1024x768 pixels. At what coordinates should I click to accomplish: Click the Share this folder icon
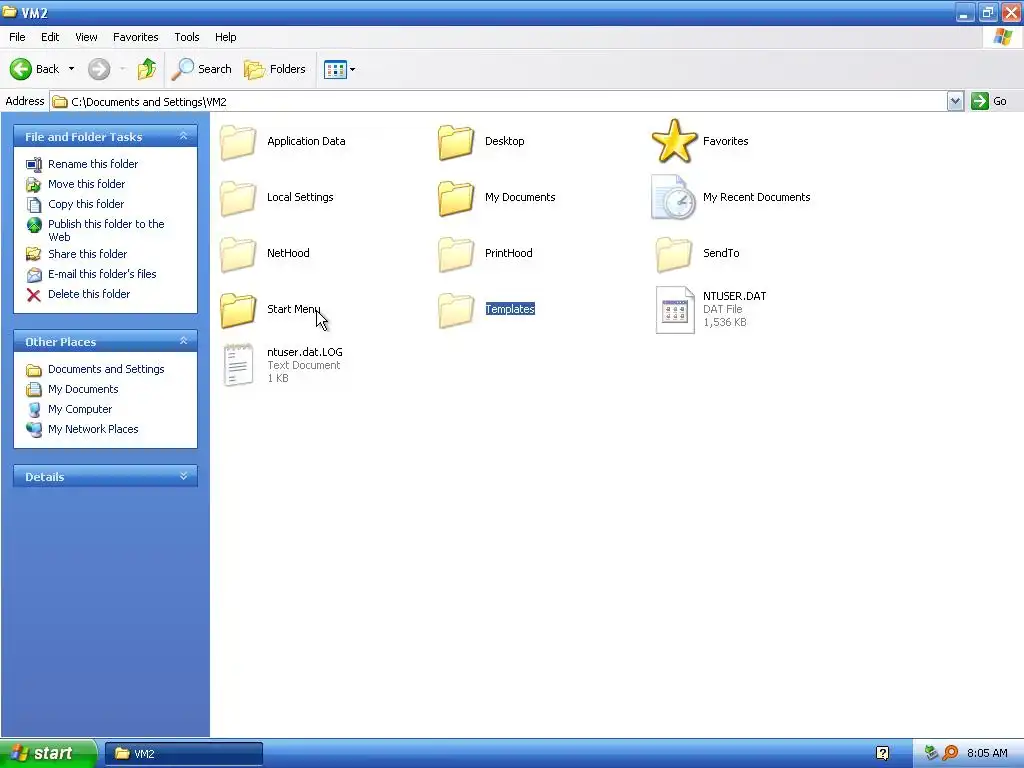[34, 254]
